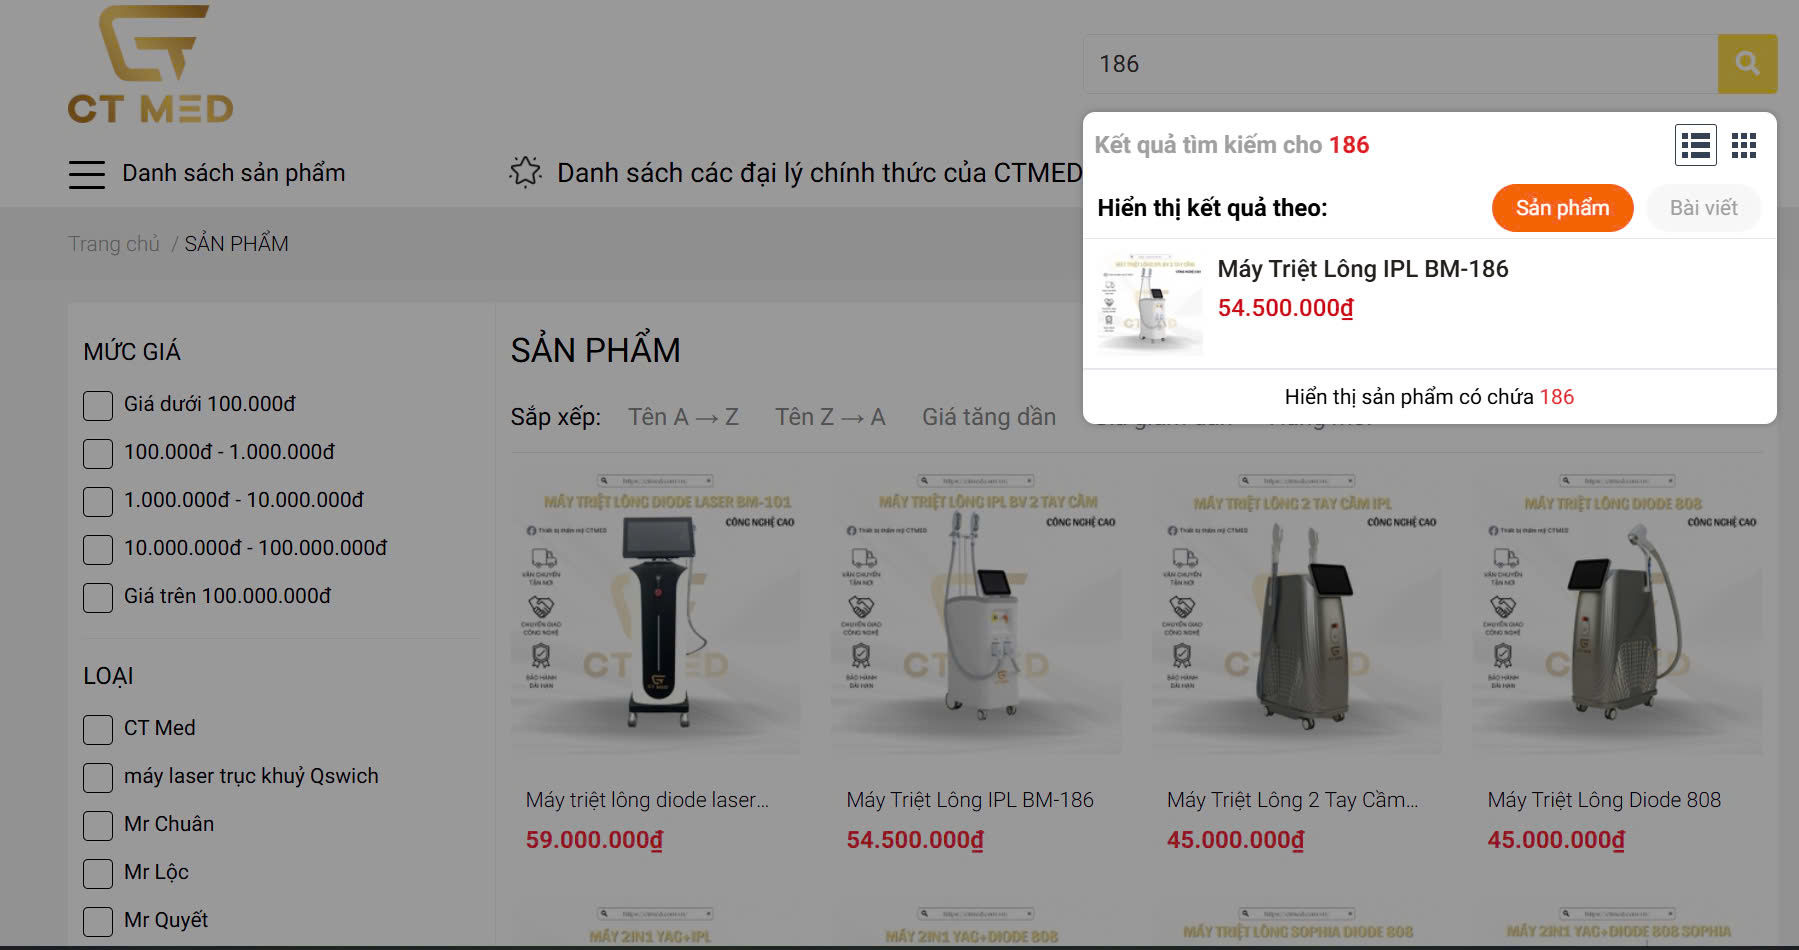Tick the Mr Chuẩn type checkbox
The height and width of the screenshot is (950, 1799).
coord(98,825)
